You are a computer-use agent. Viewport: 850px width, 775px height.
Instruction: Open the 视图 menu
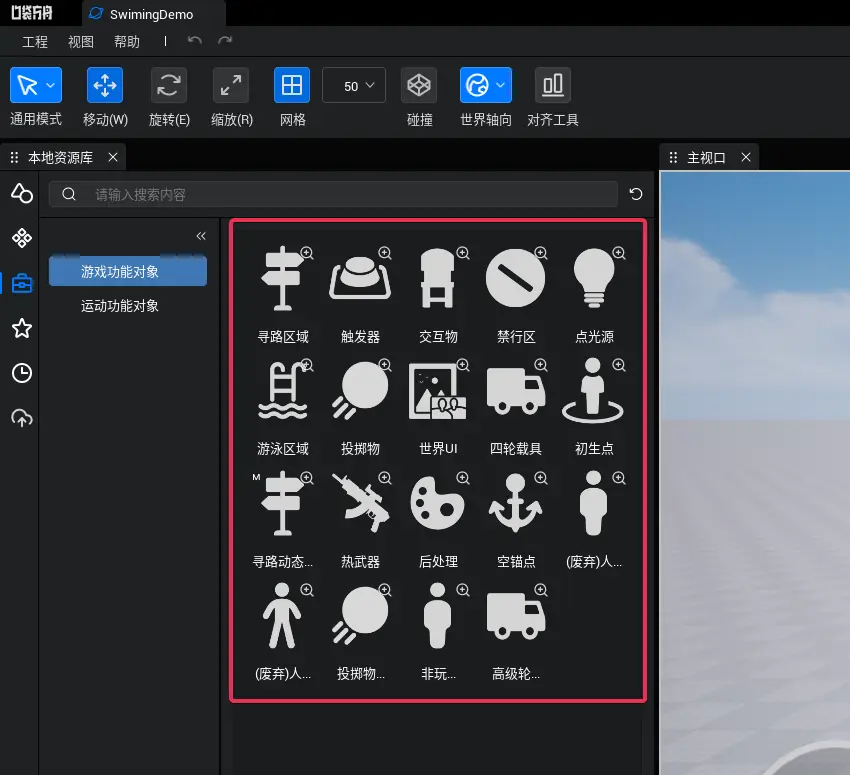[x=81, y=42]
